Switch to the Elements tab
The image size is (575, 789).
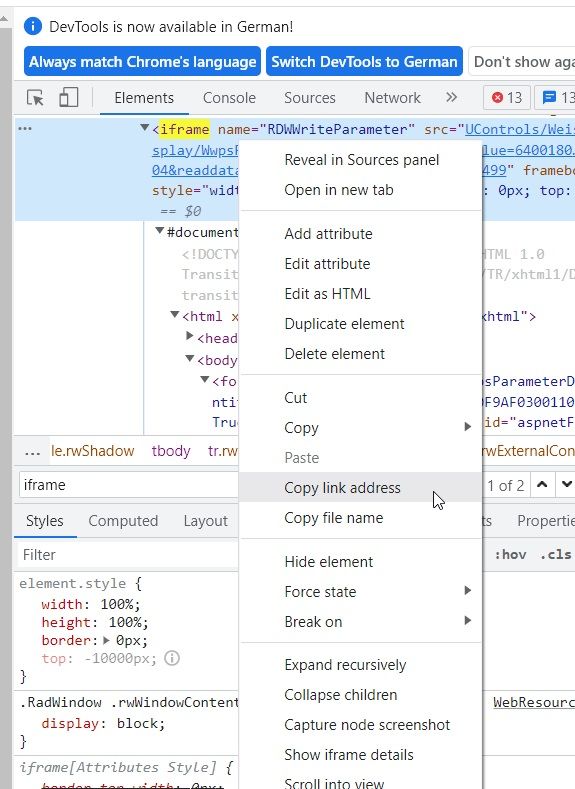coord(144,98)
